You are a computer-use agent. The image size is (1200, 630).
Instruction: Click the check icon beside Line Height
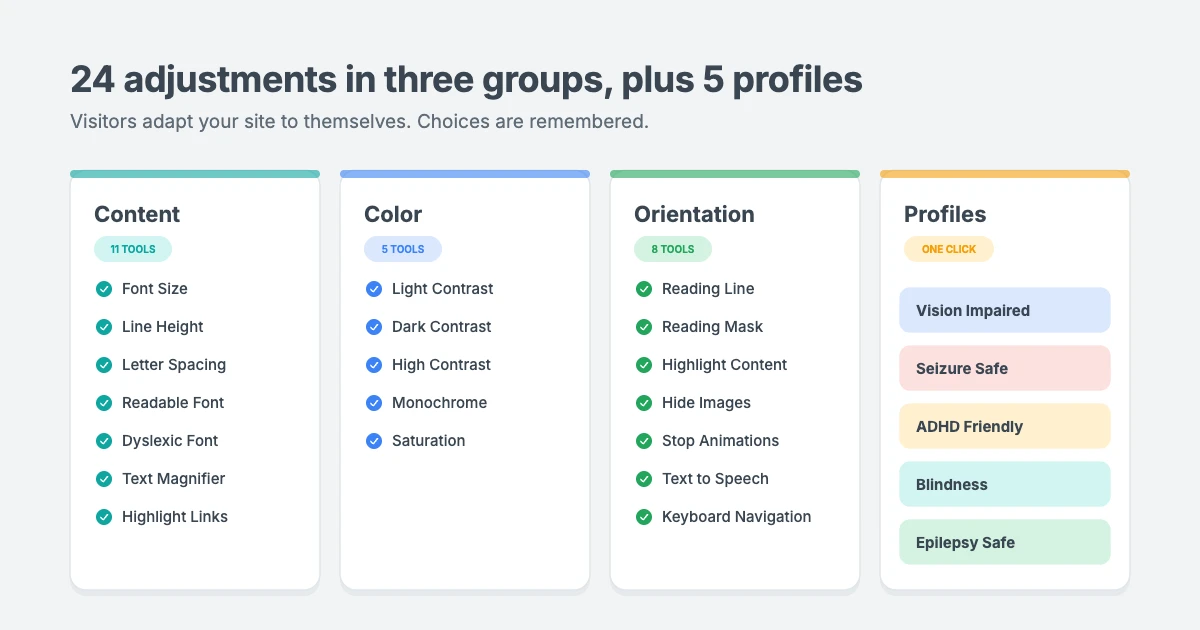click(x=104, y=327)
